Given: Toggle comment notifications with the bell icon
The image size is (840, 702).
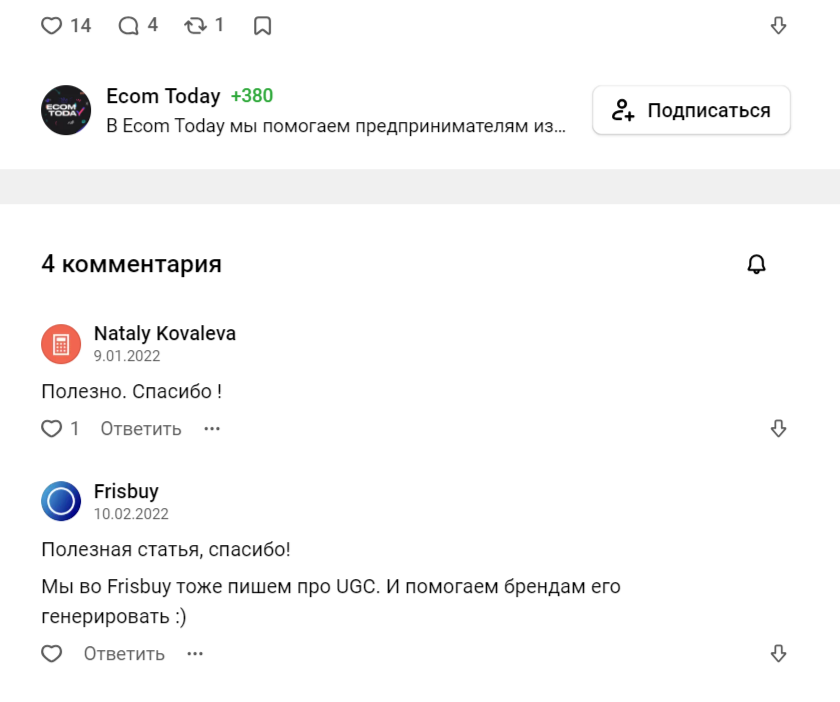Looking at the screenshot, I should coord(757,264).
